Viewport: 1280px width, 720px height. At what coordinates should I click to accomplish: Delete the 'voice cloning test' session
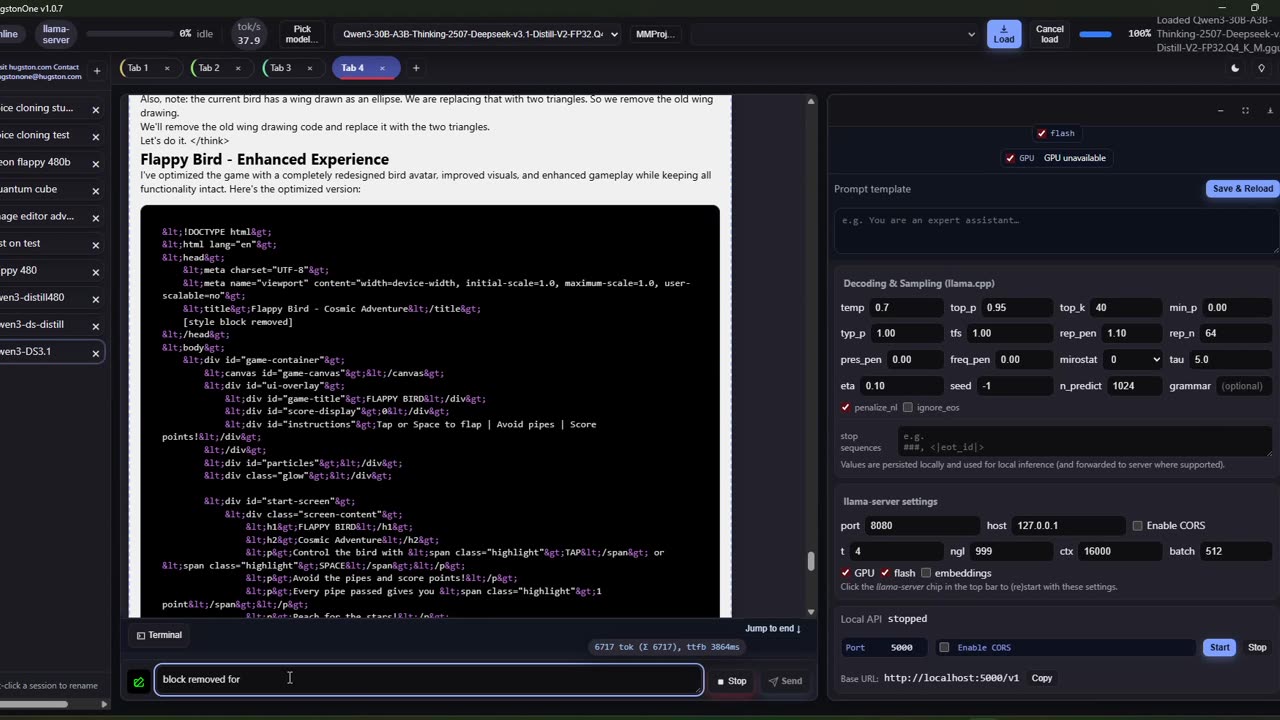point(96,136)
